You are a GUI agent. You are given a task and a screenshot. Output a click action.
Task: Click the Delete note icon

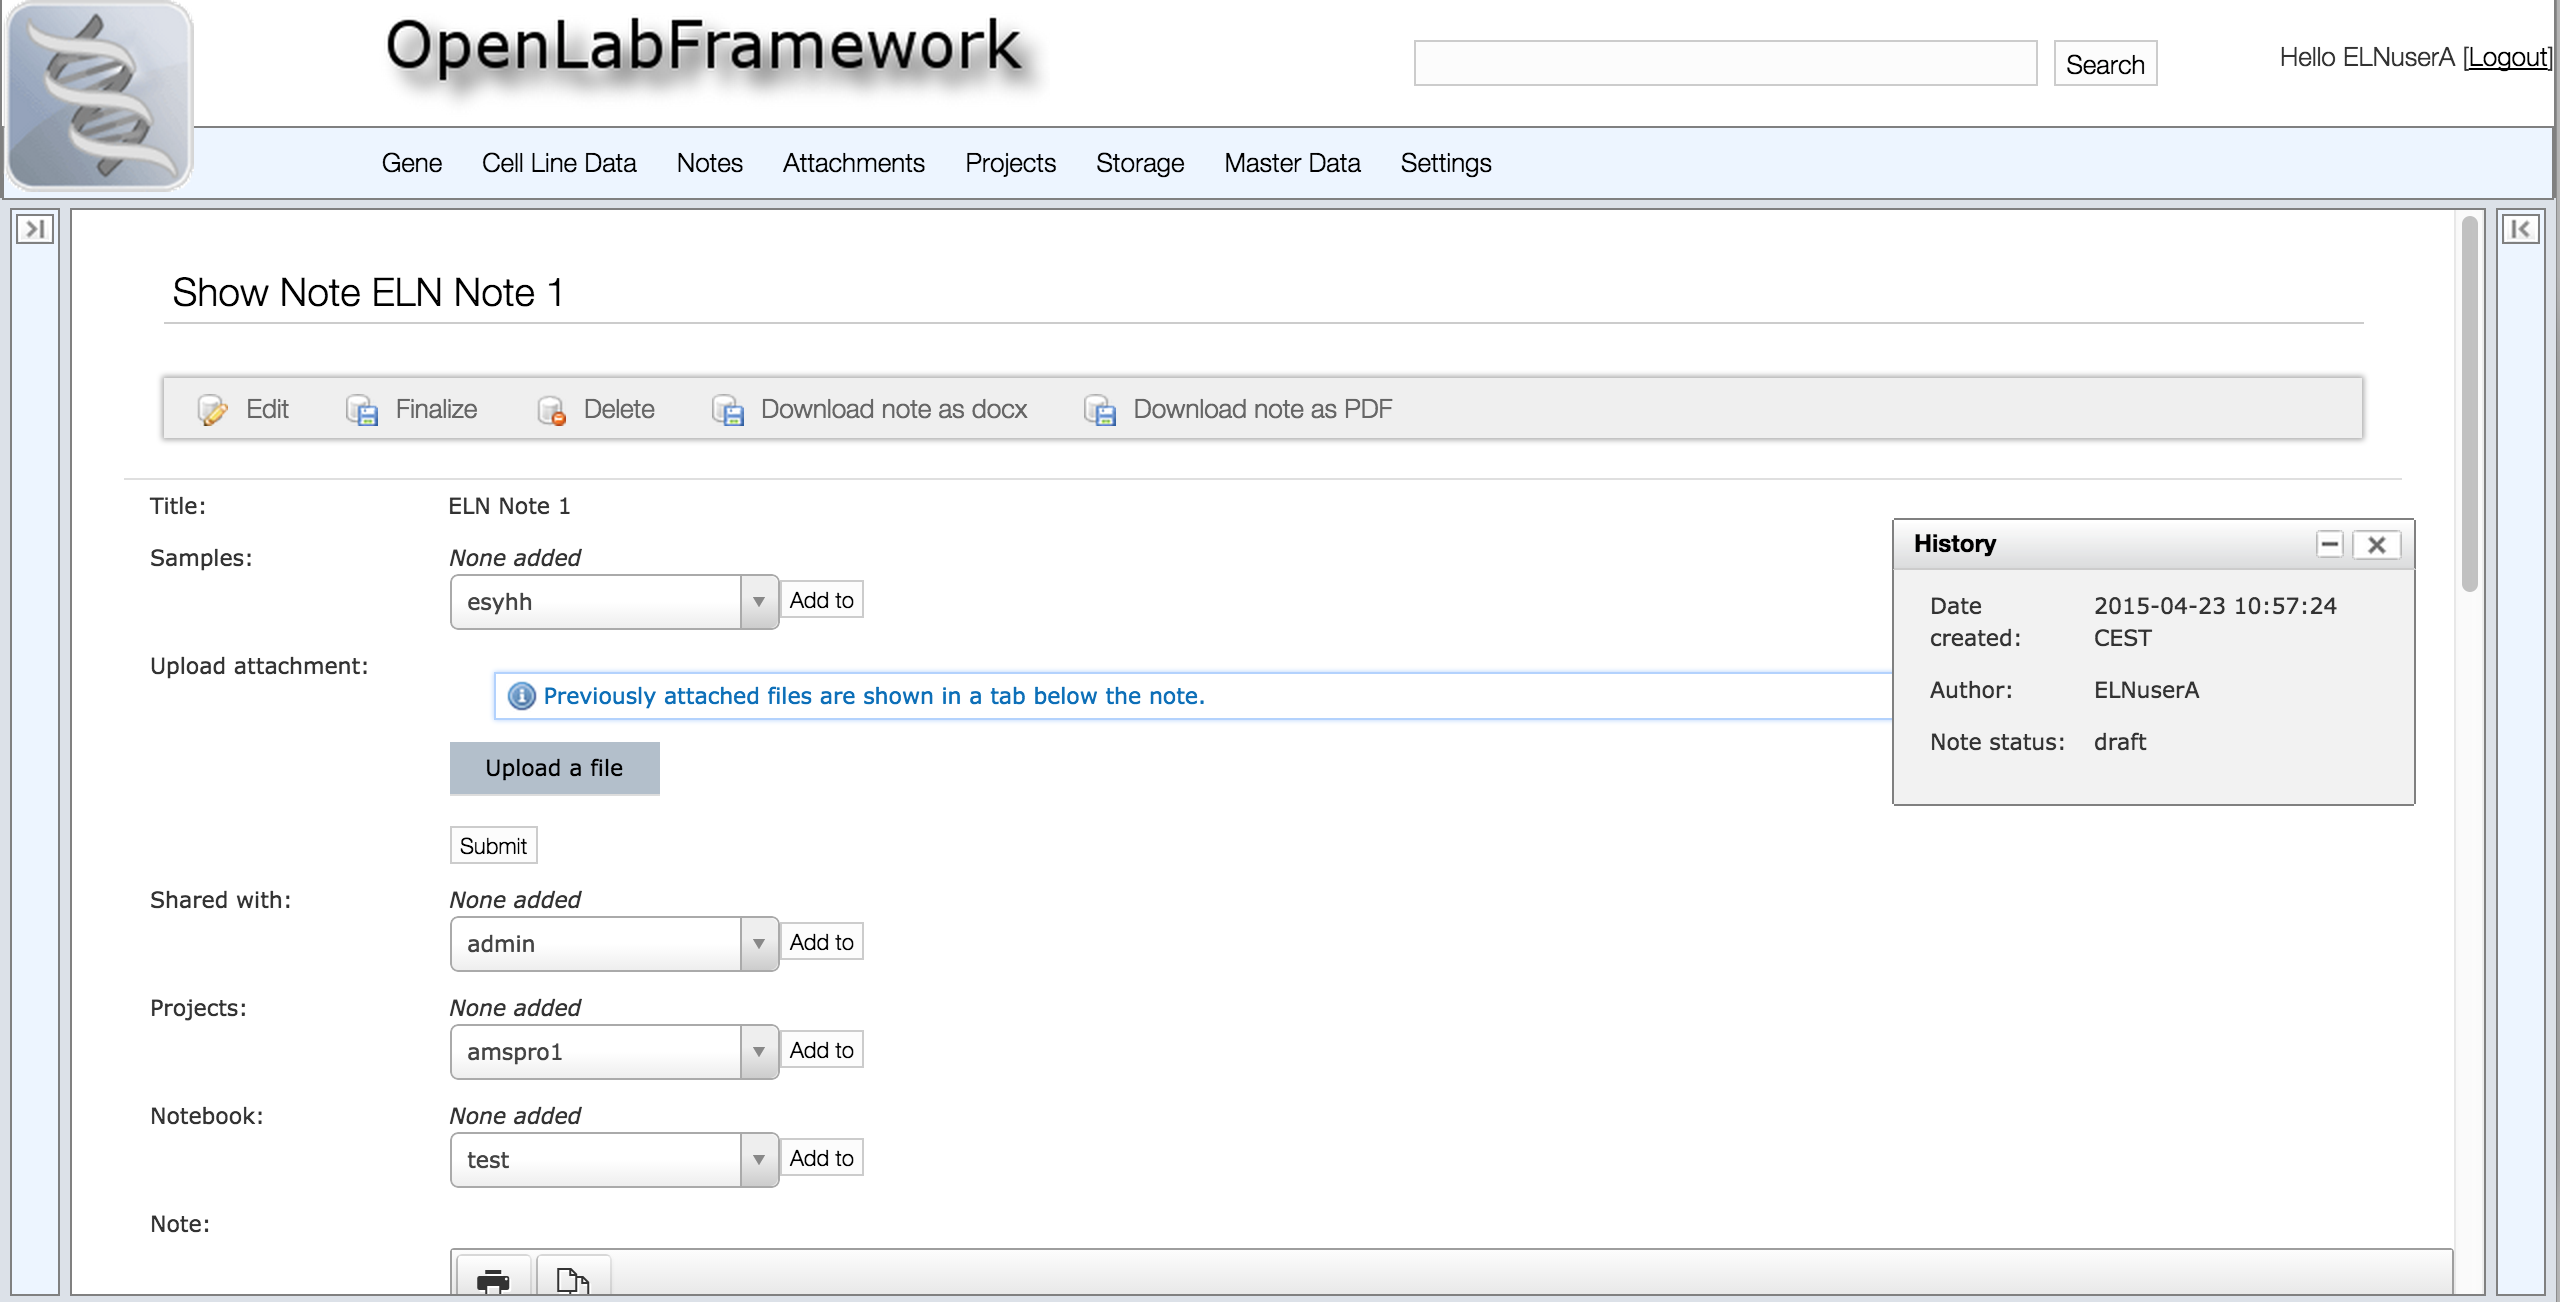(551, 410)
